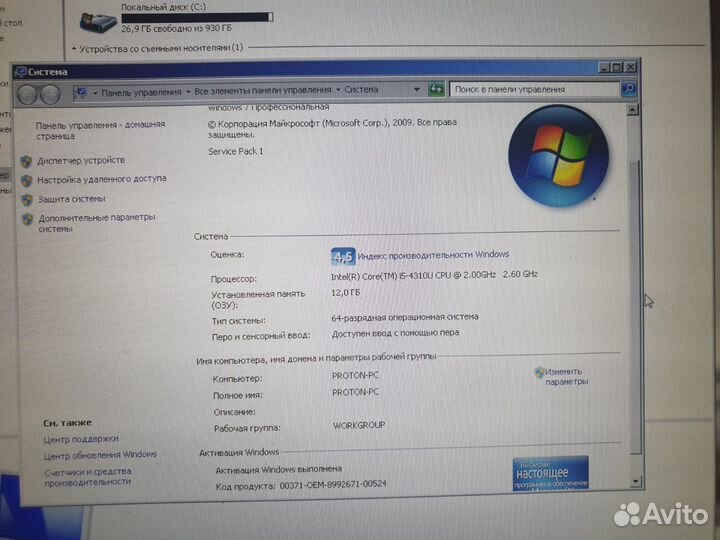Click the C: drive free space bar

click(197, 17)
